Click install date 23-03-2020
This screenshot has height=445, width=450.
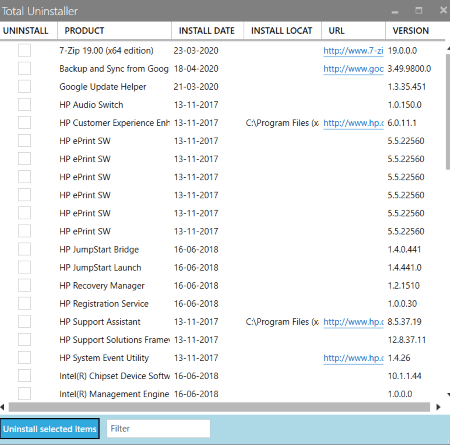(x=196, y=51)
